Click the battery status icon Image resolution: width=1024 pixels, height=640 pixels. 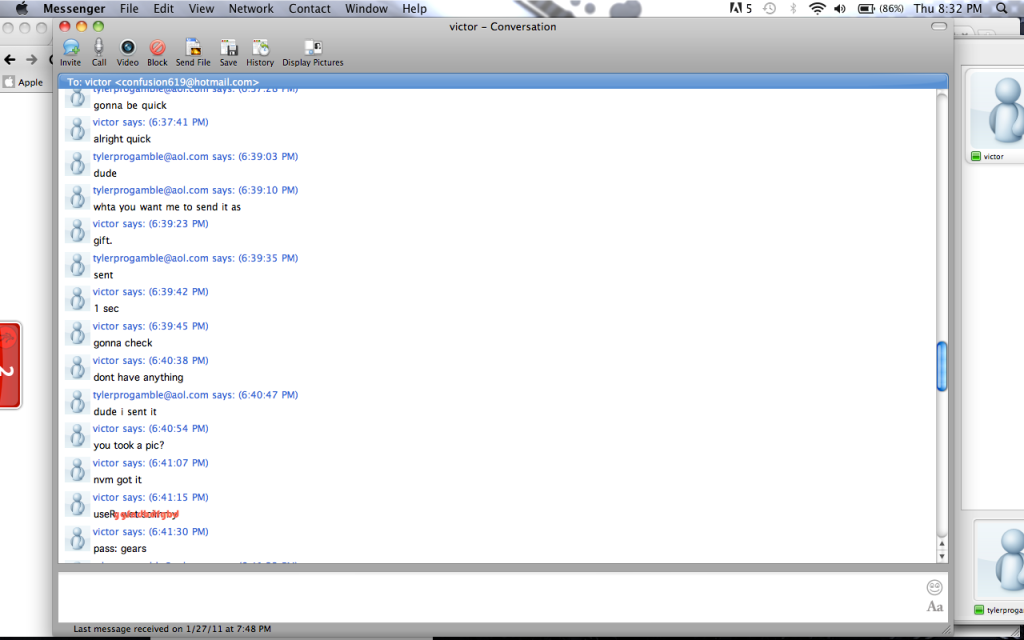coord(866,8)
